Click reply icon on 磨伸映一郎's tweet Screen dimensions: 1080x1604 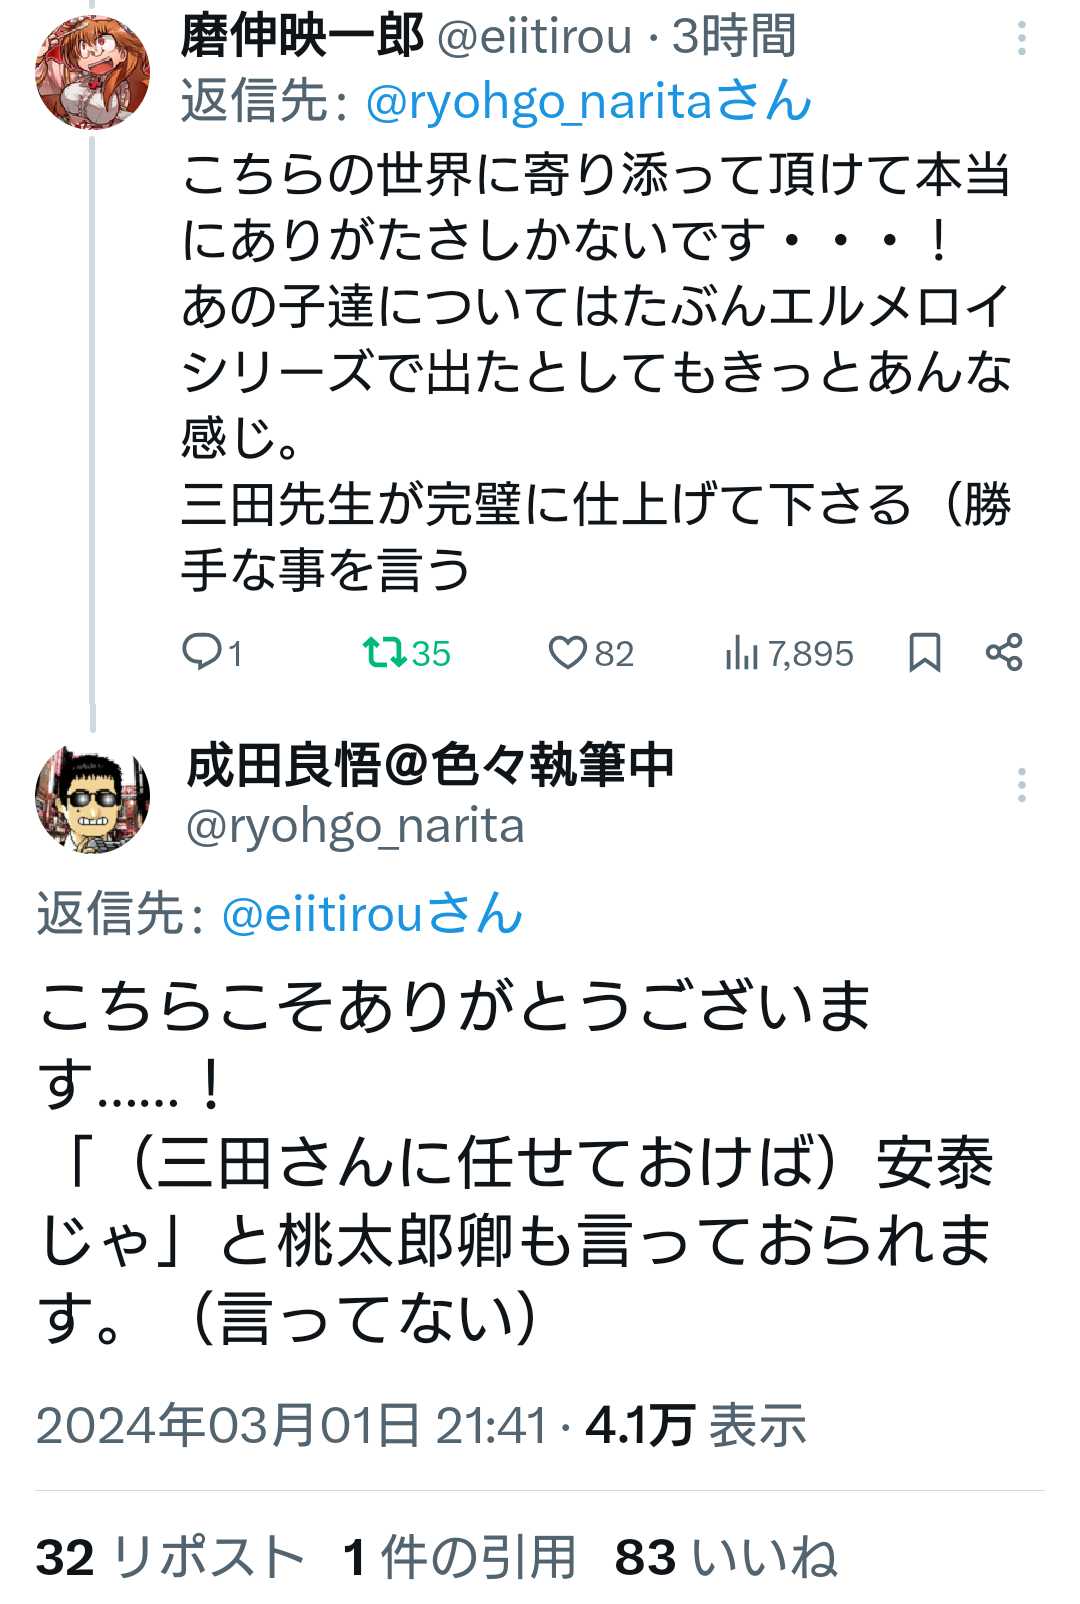[202, 653]
